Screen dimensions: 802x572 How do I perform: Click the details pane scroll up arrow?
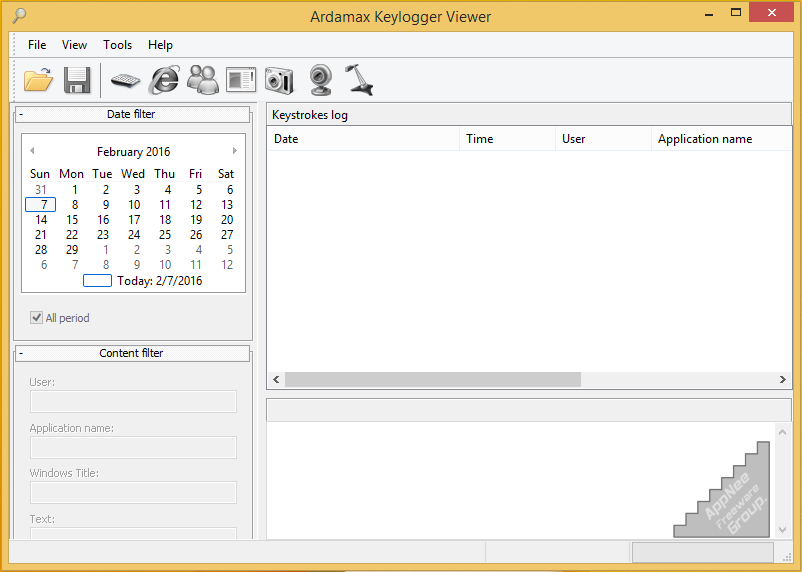pos(782,432)
